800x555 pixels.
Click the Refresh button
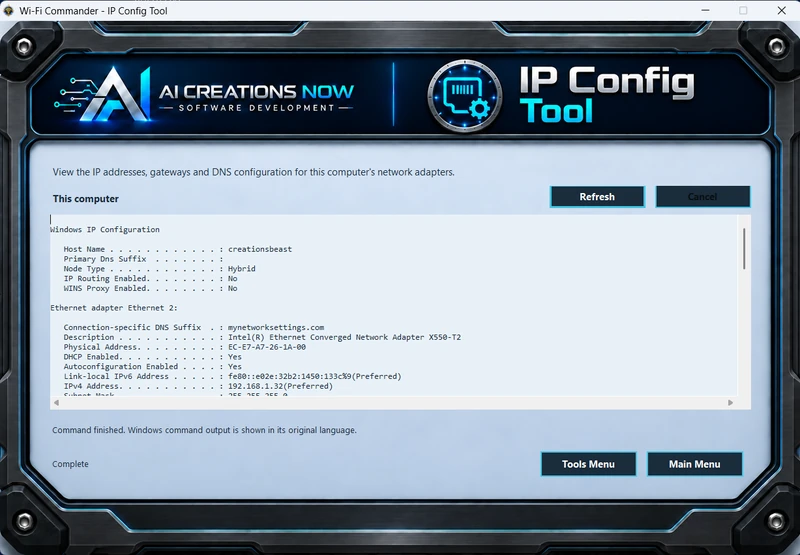pyautogui.click(x=597, y=197)
